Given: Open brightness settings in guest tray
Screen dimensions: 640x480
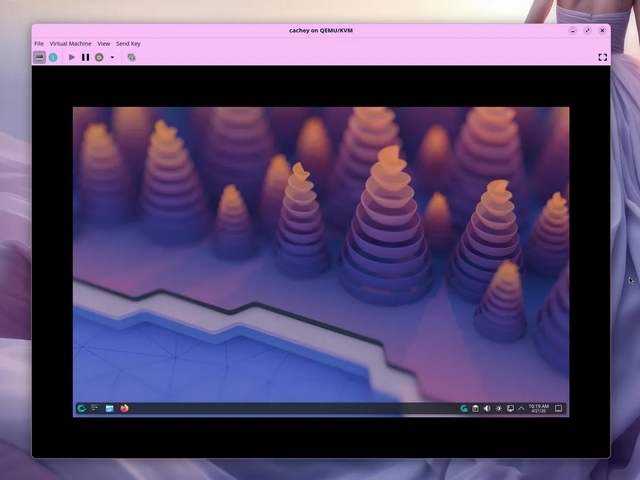Looking at the screenshot, I should coord(498,408).
